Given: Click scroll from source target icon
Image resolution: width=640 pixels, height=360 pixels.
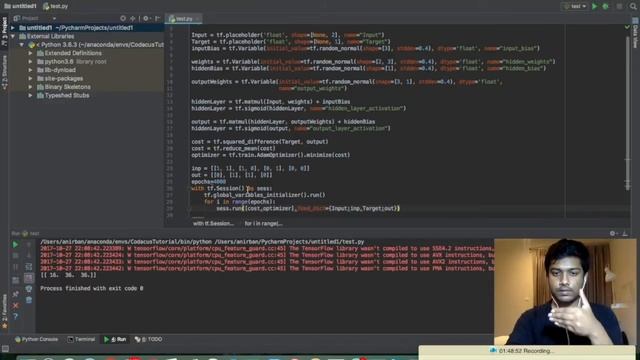Looking at the screenshot, I should tap(123, 18).
